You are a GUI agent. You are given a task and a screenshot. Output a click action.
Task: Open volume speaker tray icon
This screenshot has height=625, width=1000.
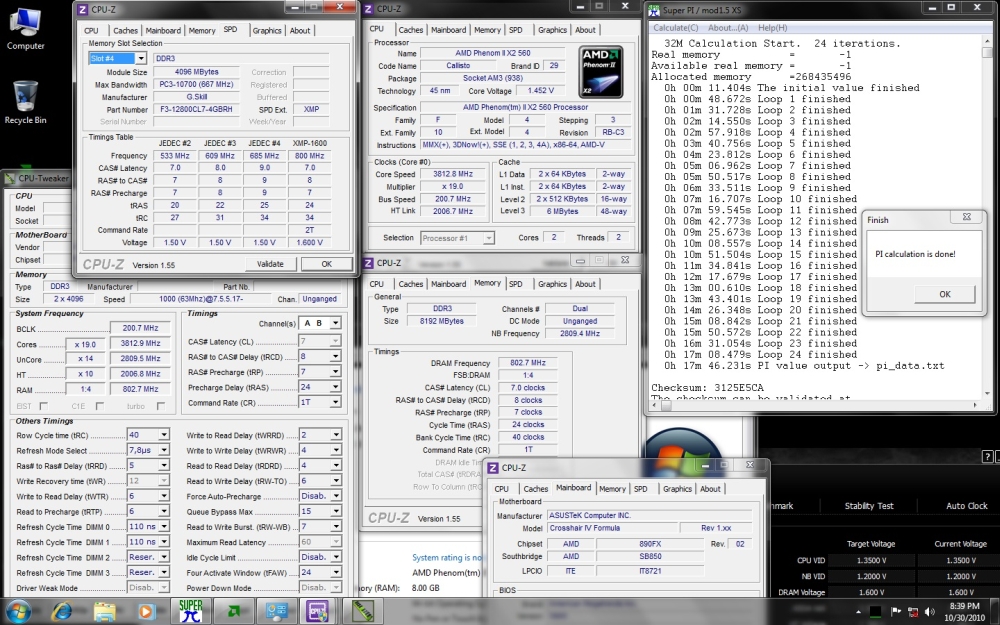tap(930, 612)
